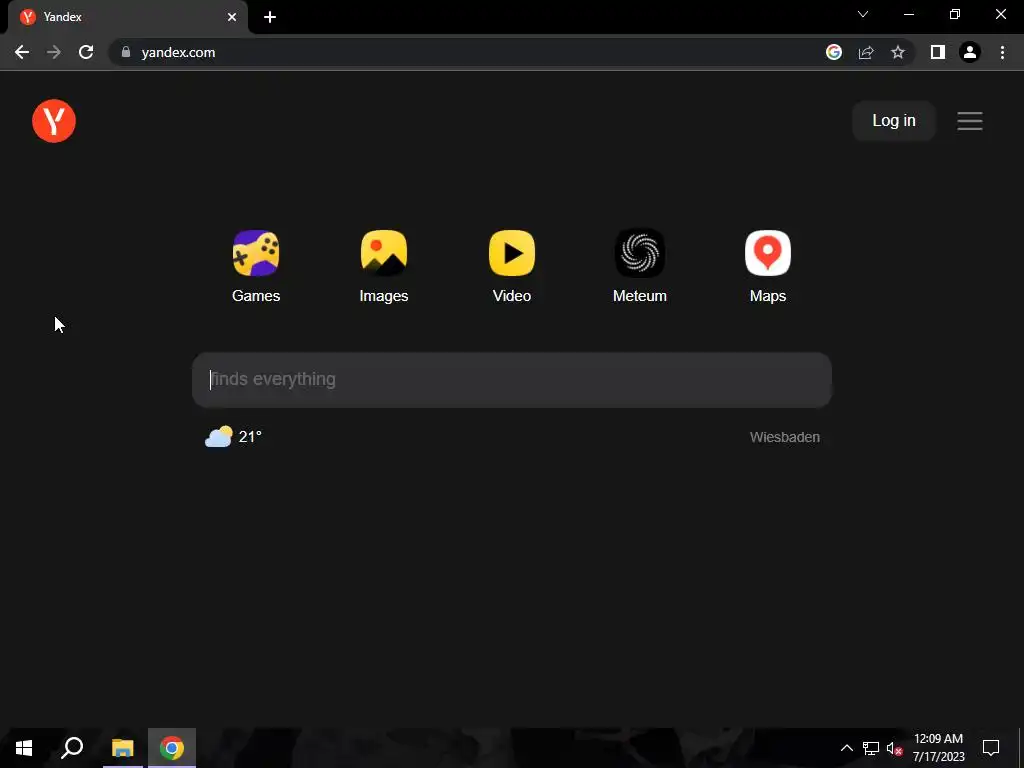
Task: Open a new browser tab
Action: point(270,17)
